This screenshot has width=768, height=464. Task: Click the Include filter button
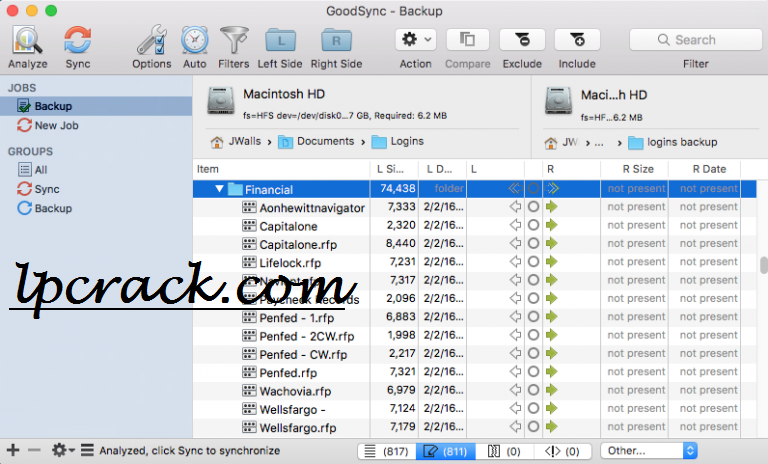pyautogui.click(x=577, y=39)
